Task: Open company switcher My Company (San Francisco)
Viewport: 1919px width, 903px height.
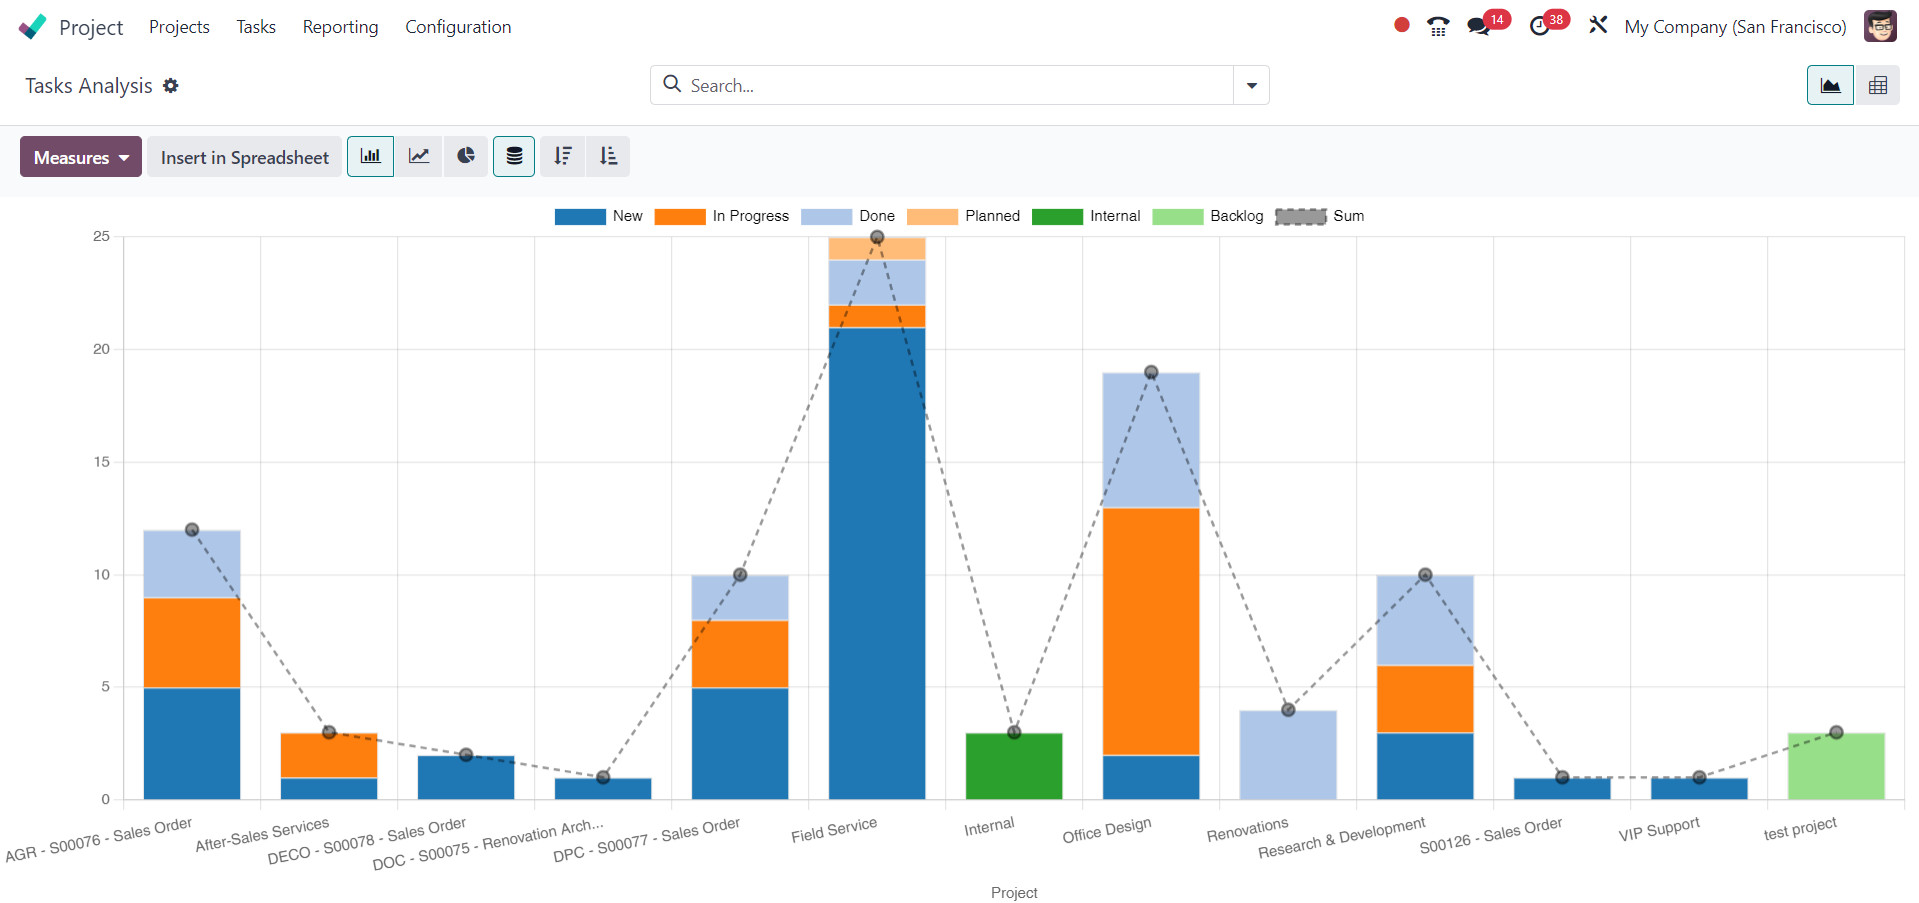Action: (x=1735, y=27)
